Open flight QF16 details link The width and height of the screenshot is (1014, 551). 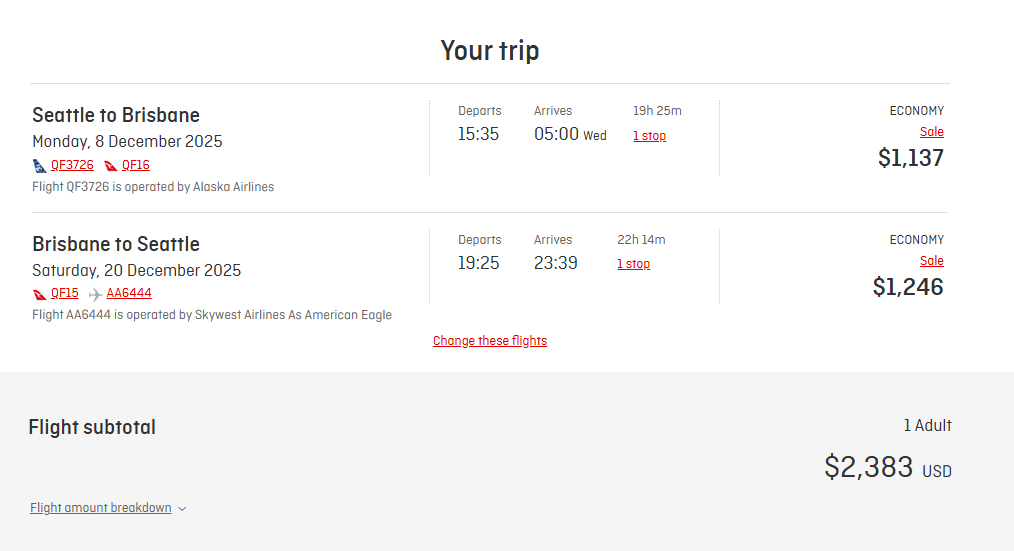tap(136, 165)
